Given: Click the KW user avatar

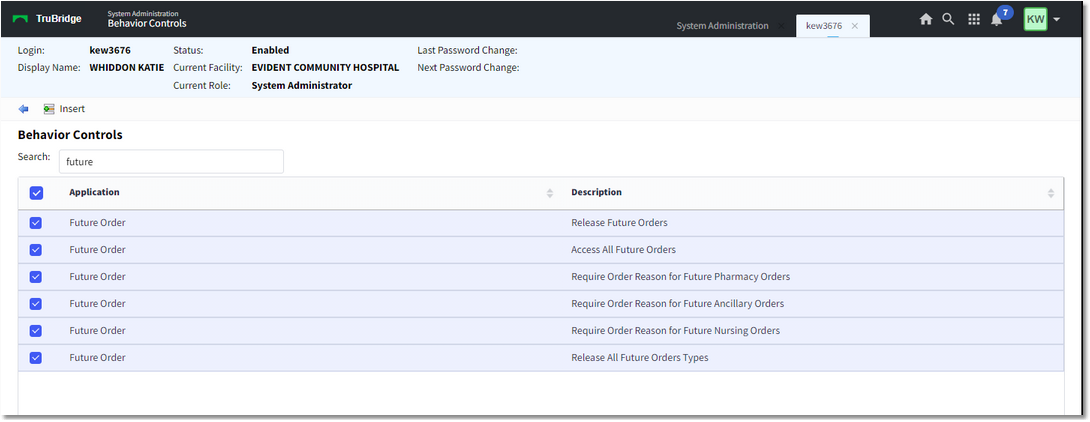Looking at the screenshot, I should tap(1035, 19).
